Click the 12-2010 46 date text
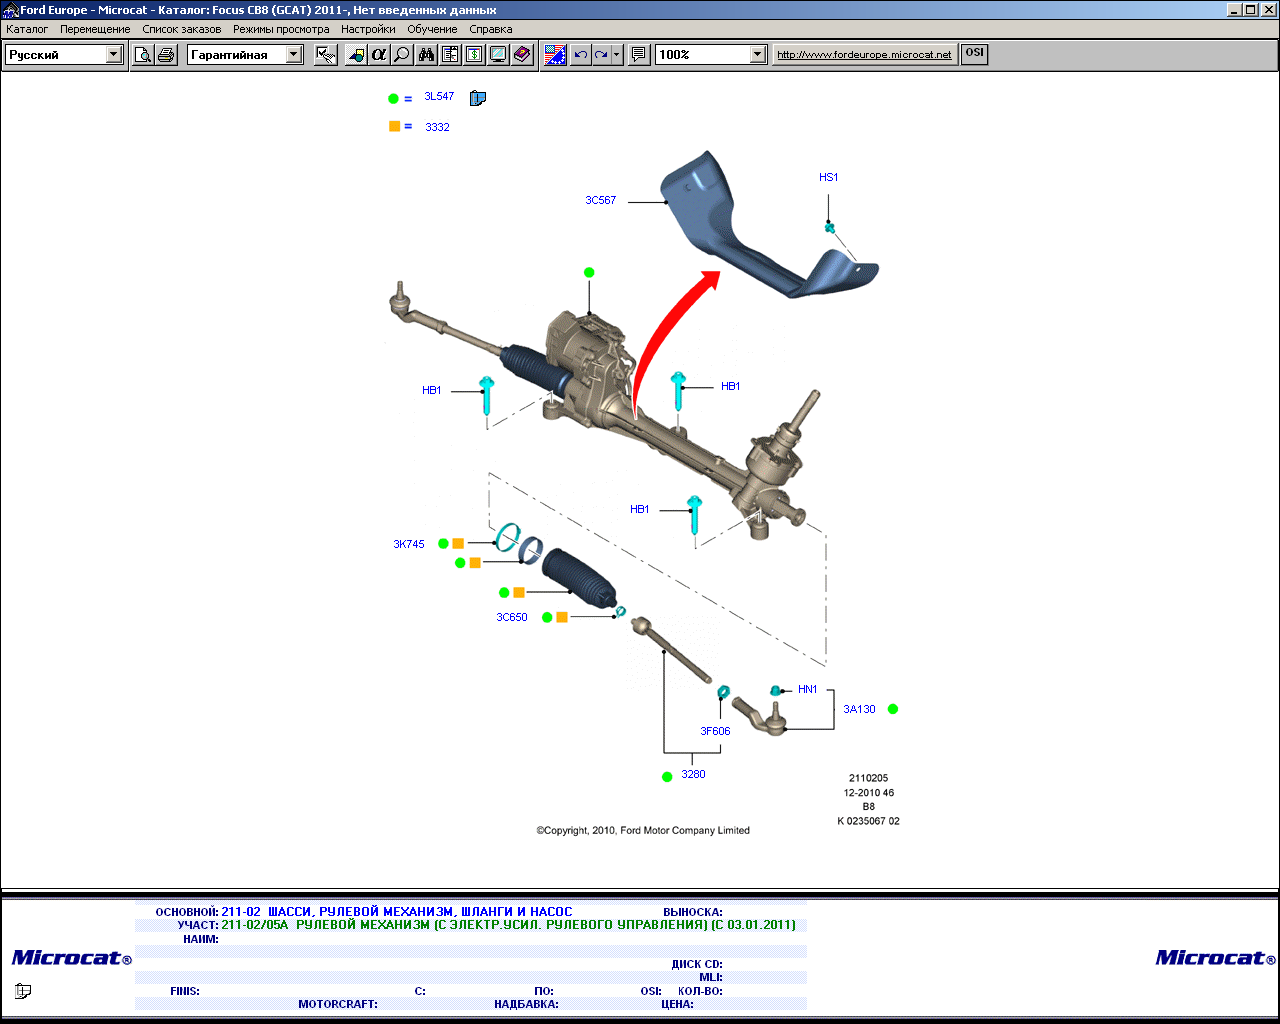 (869, 793)
